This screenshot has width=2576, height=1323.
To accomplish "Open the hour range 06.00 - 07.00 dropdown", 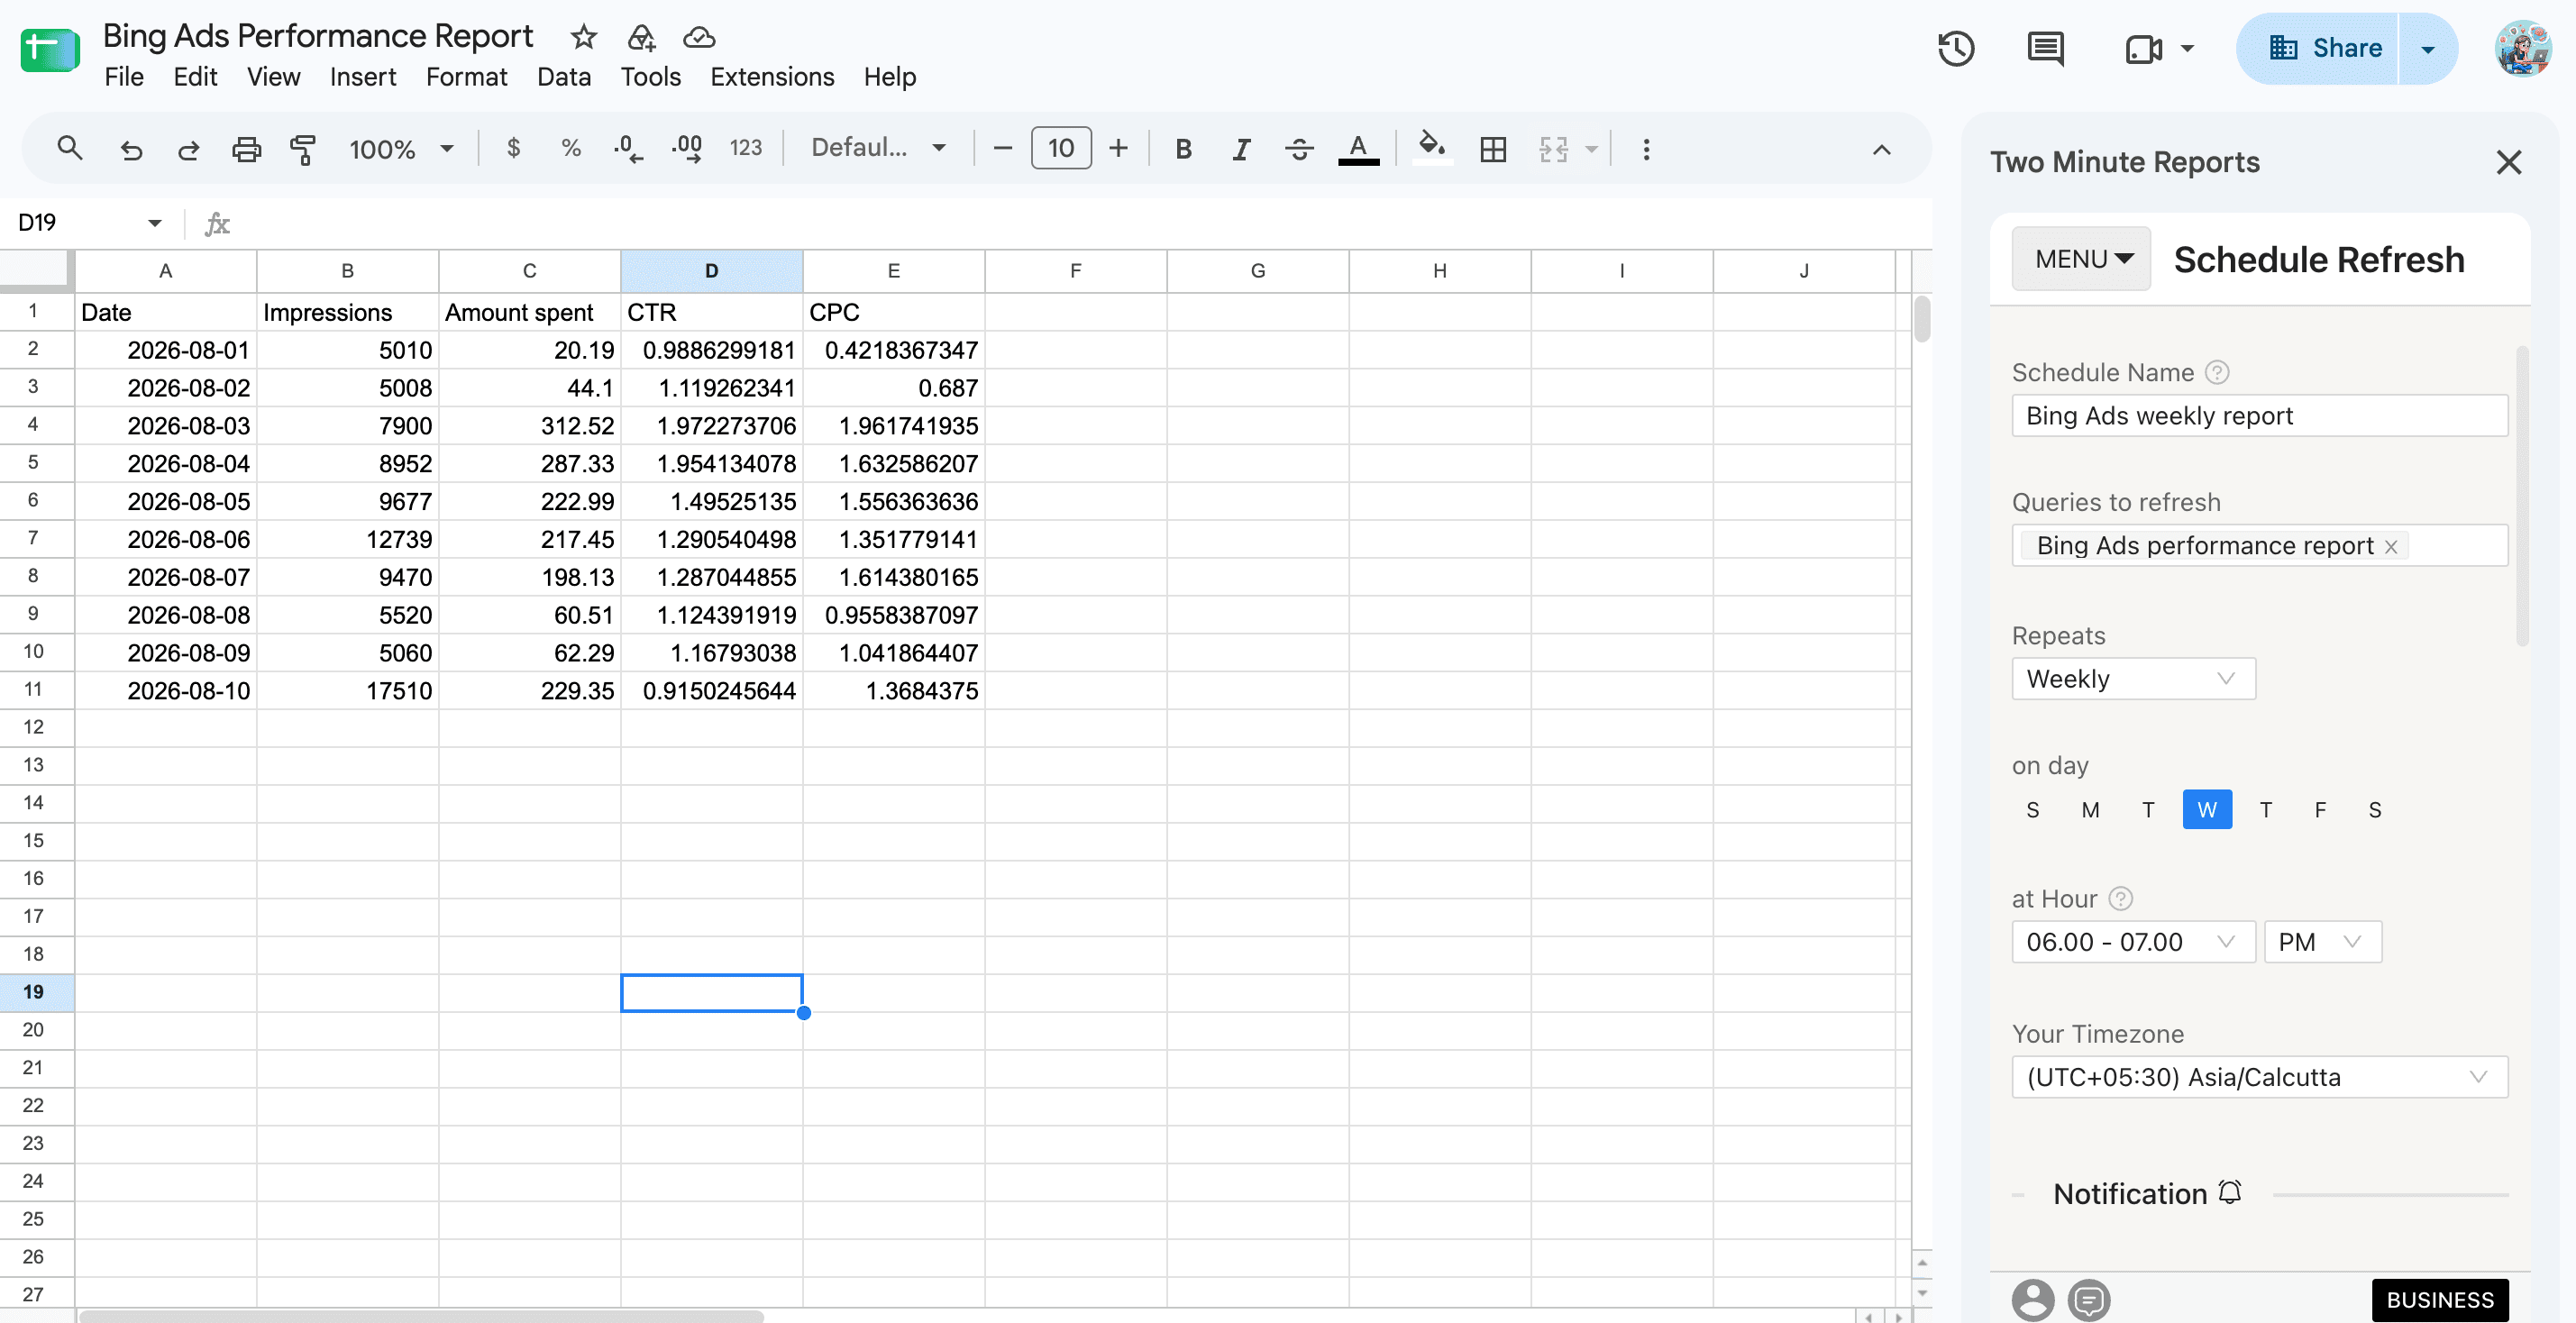I will click(2133, 941).
